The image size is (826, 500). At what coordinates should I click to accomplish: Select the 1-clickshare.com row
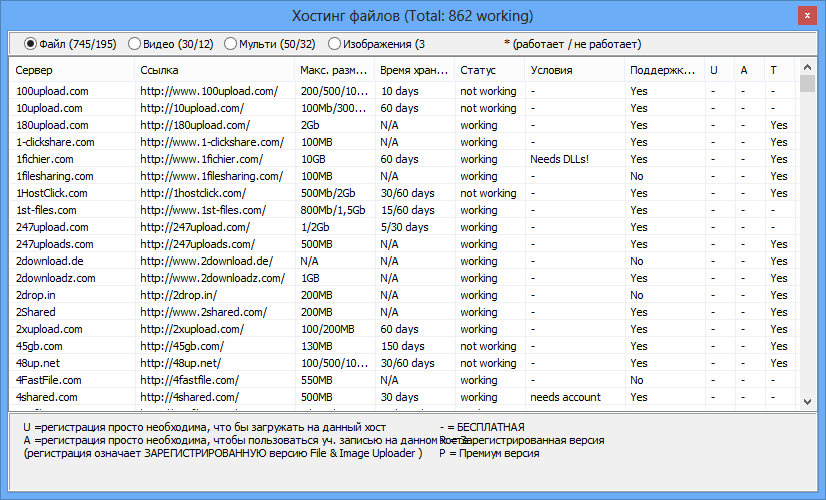click(x=404, y=142)
